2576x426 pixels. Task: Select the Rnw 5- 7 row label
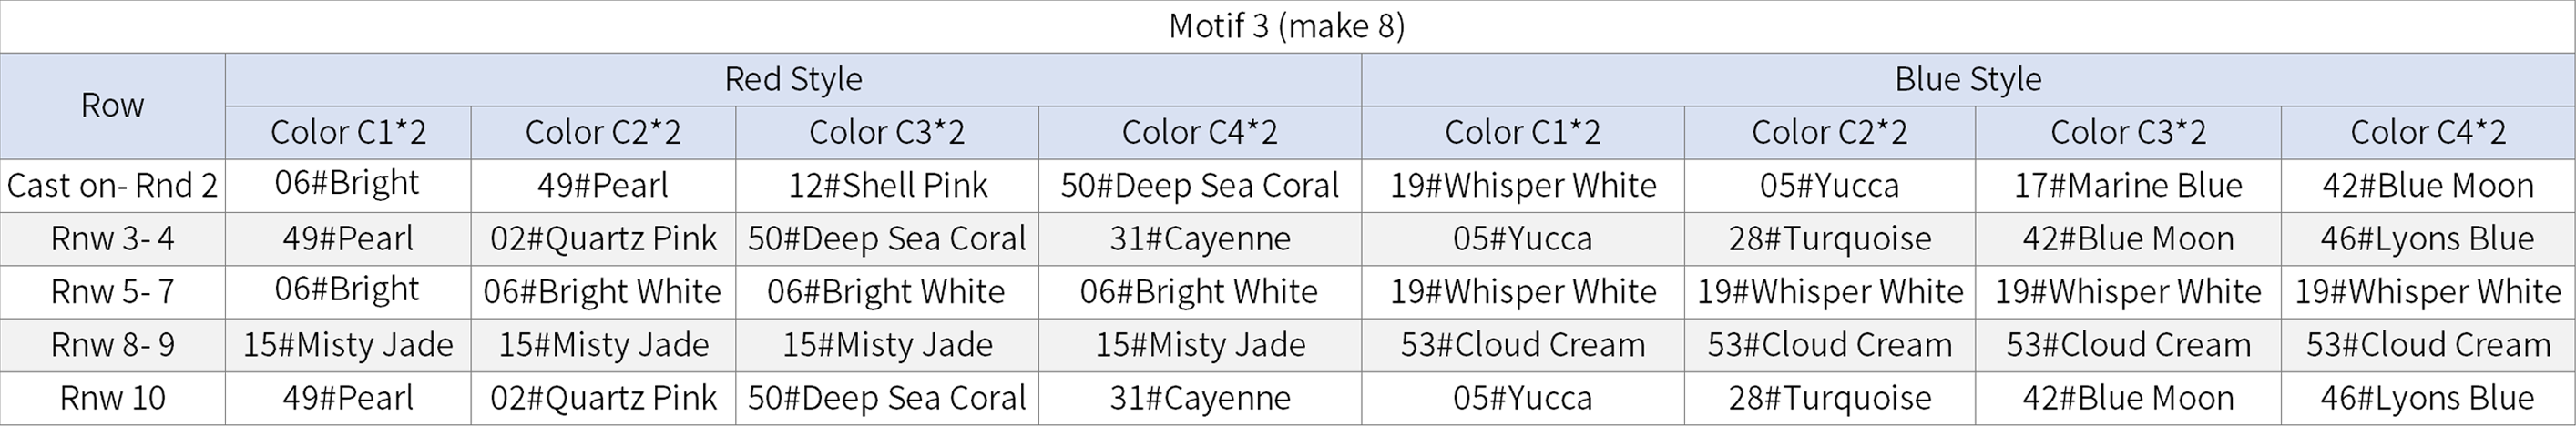coord(113,292)
